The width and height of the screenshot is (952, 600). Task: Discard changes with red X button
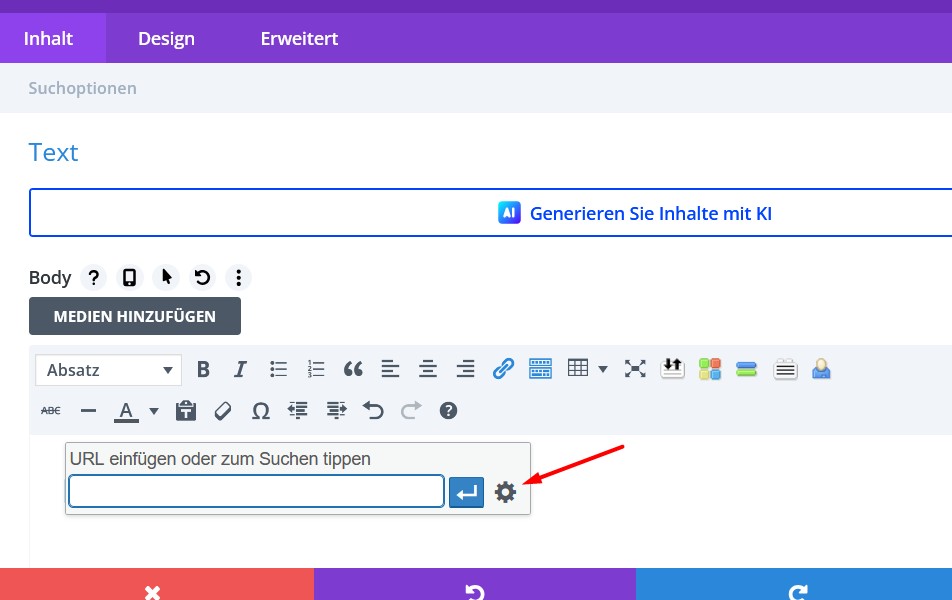click(157, 584)
